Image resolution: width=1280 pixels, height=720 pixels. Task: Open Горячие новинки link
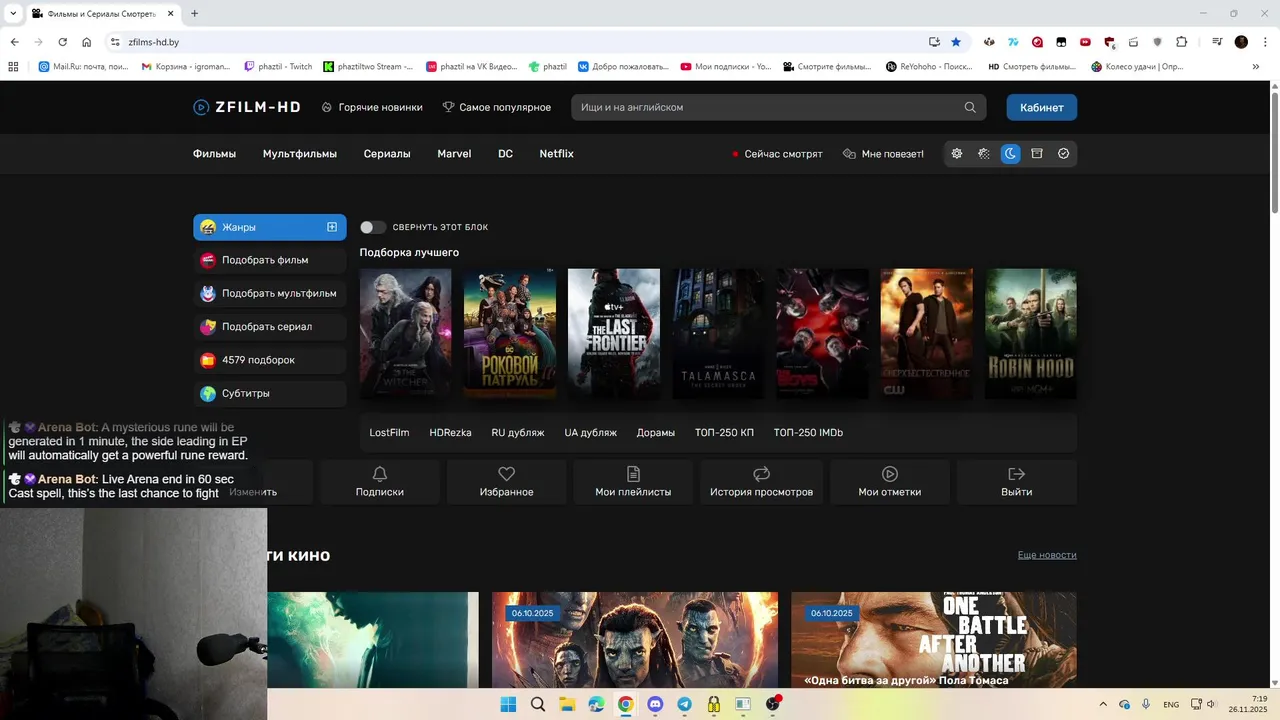coord(372,107)
